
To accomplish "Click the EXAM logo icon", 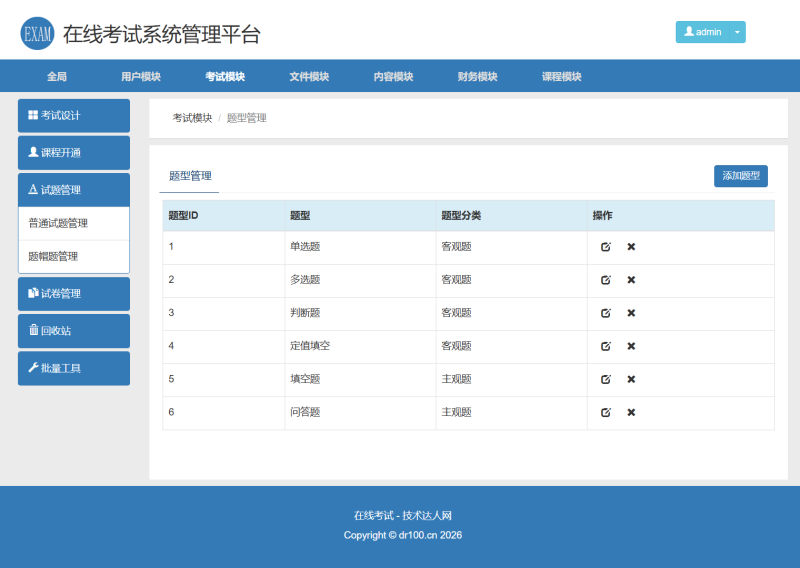I will 37,34.
